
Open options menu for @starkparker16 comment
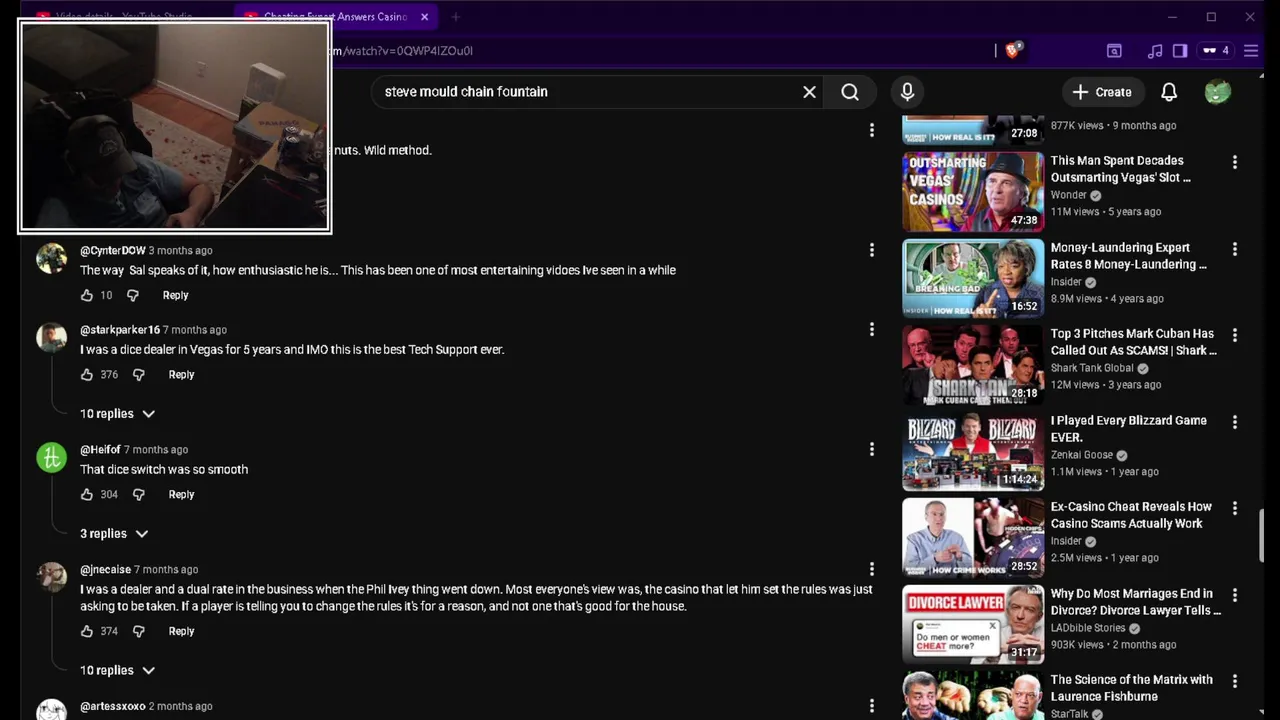[871, 329]
